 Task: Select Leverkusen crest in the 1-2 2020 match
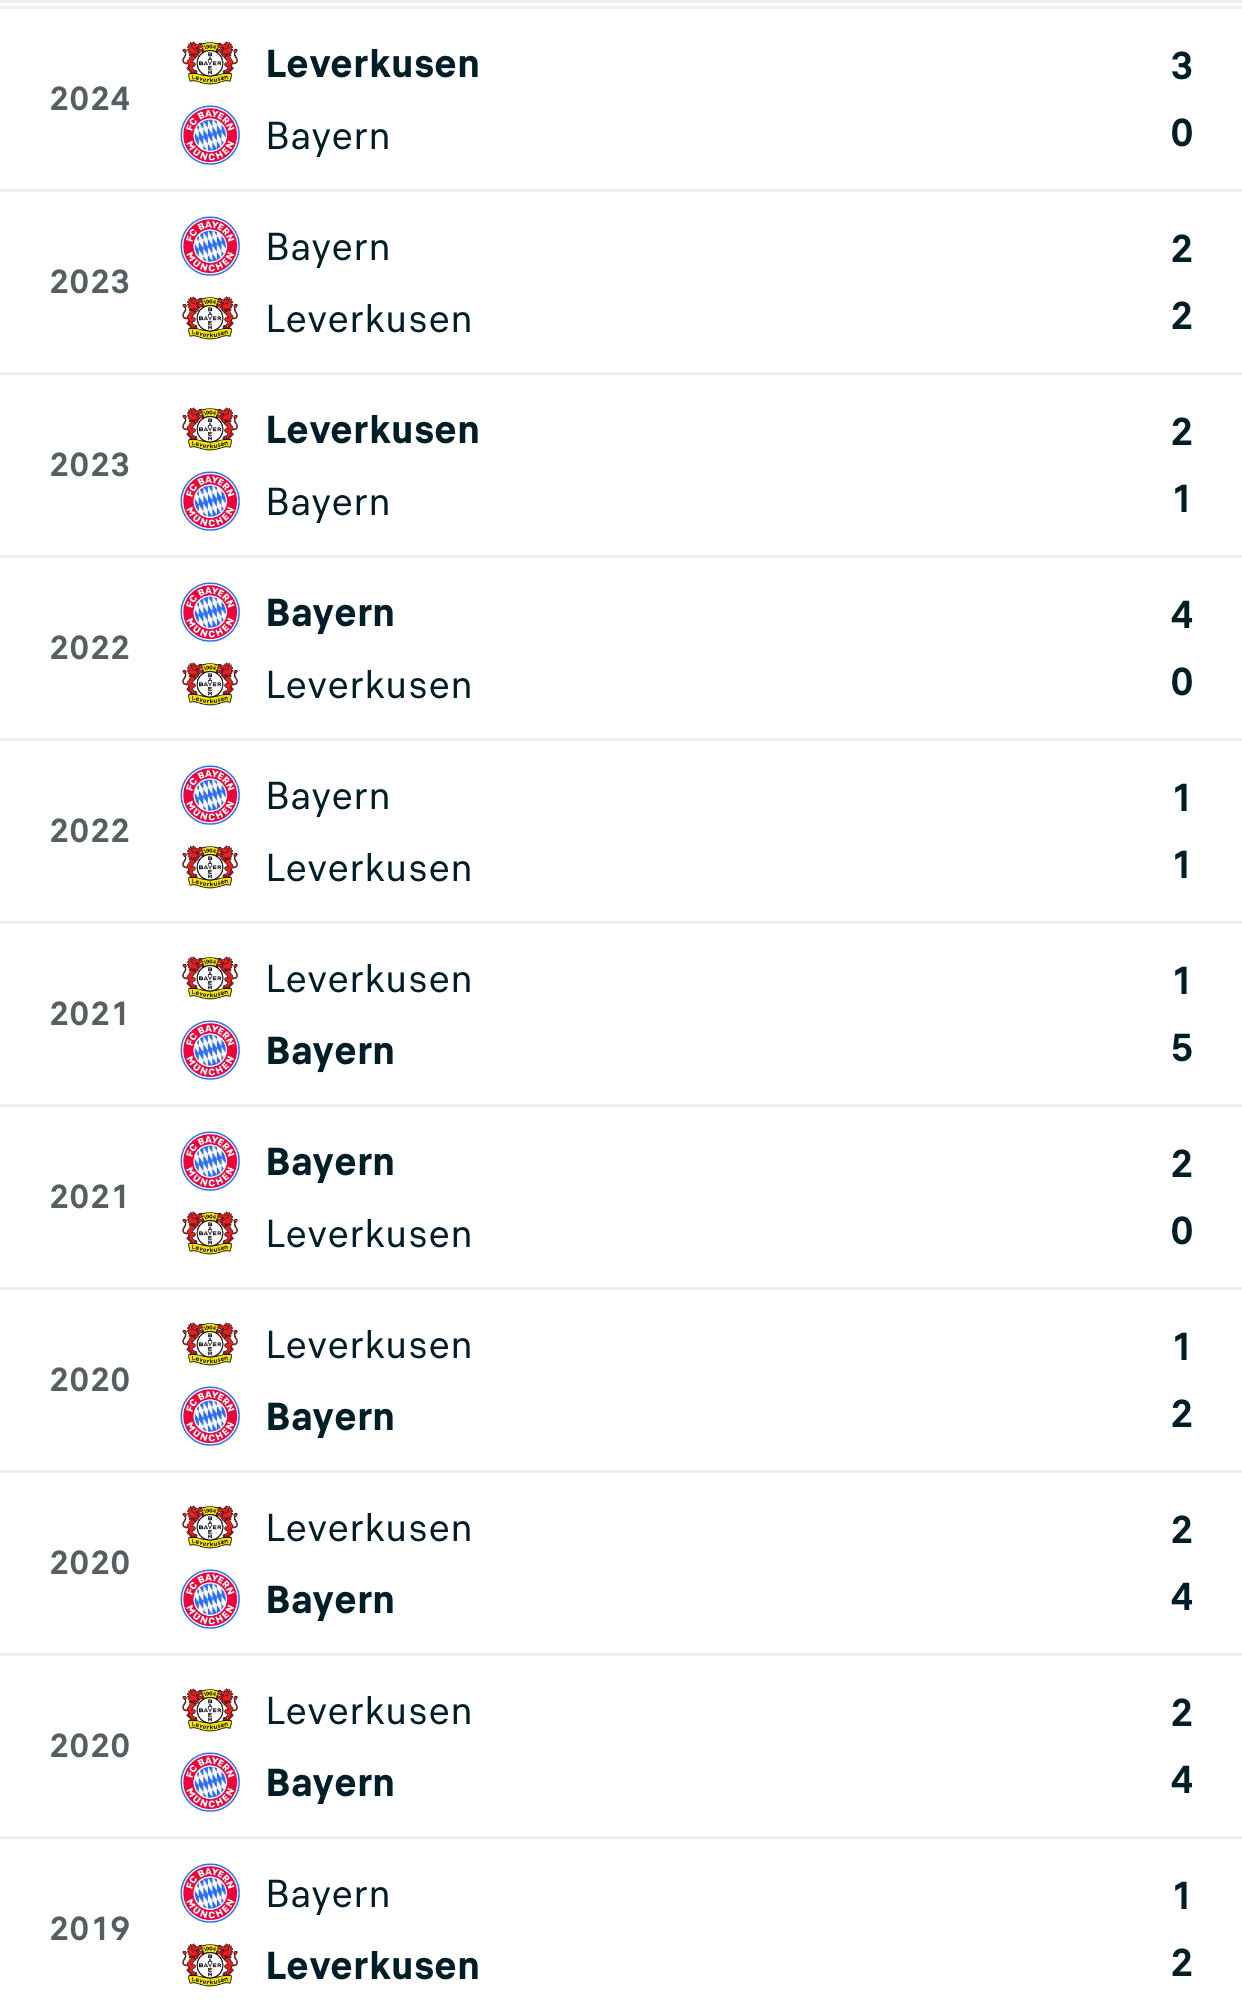coord(210,1344)
